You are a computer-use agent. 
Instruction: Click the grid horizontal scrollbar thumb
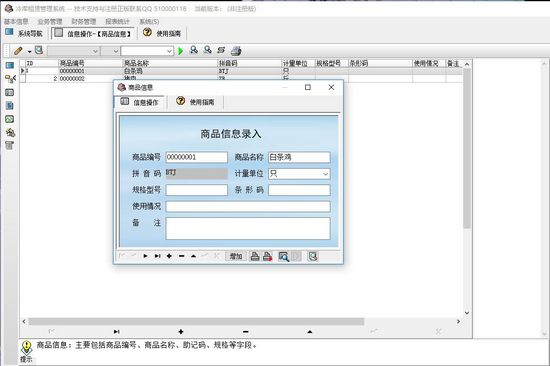point(196,321)
